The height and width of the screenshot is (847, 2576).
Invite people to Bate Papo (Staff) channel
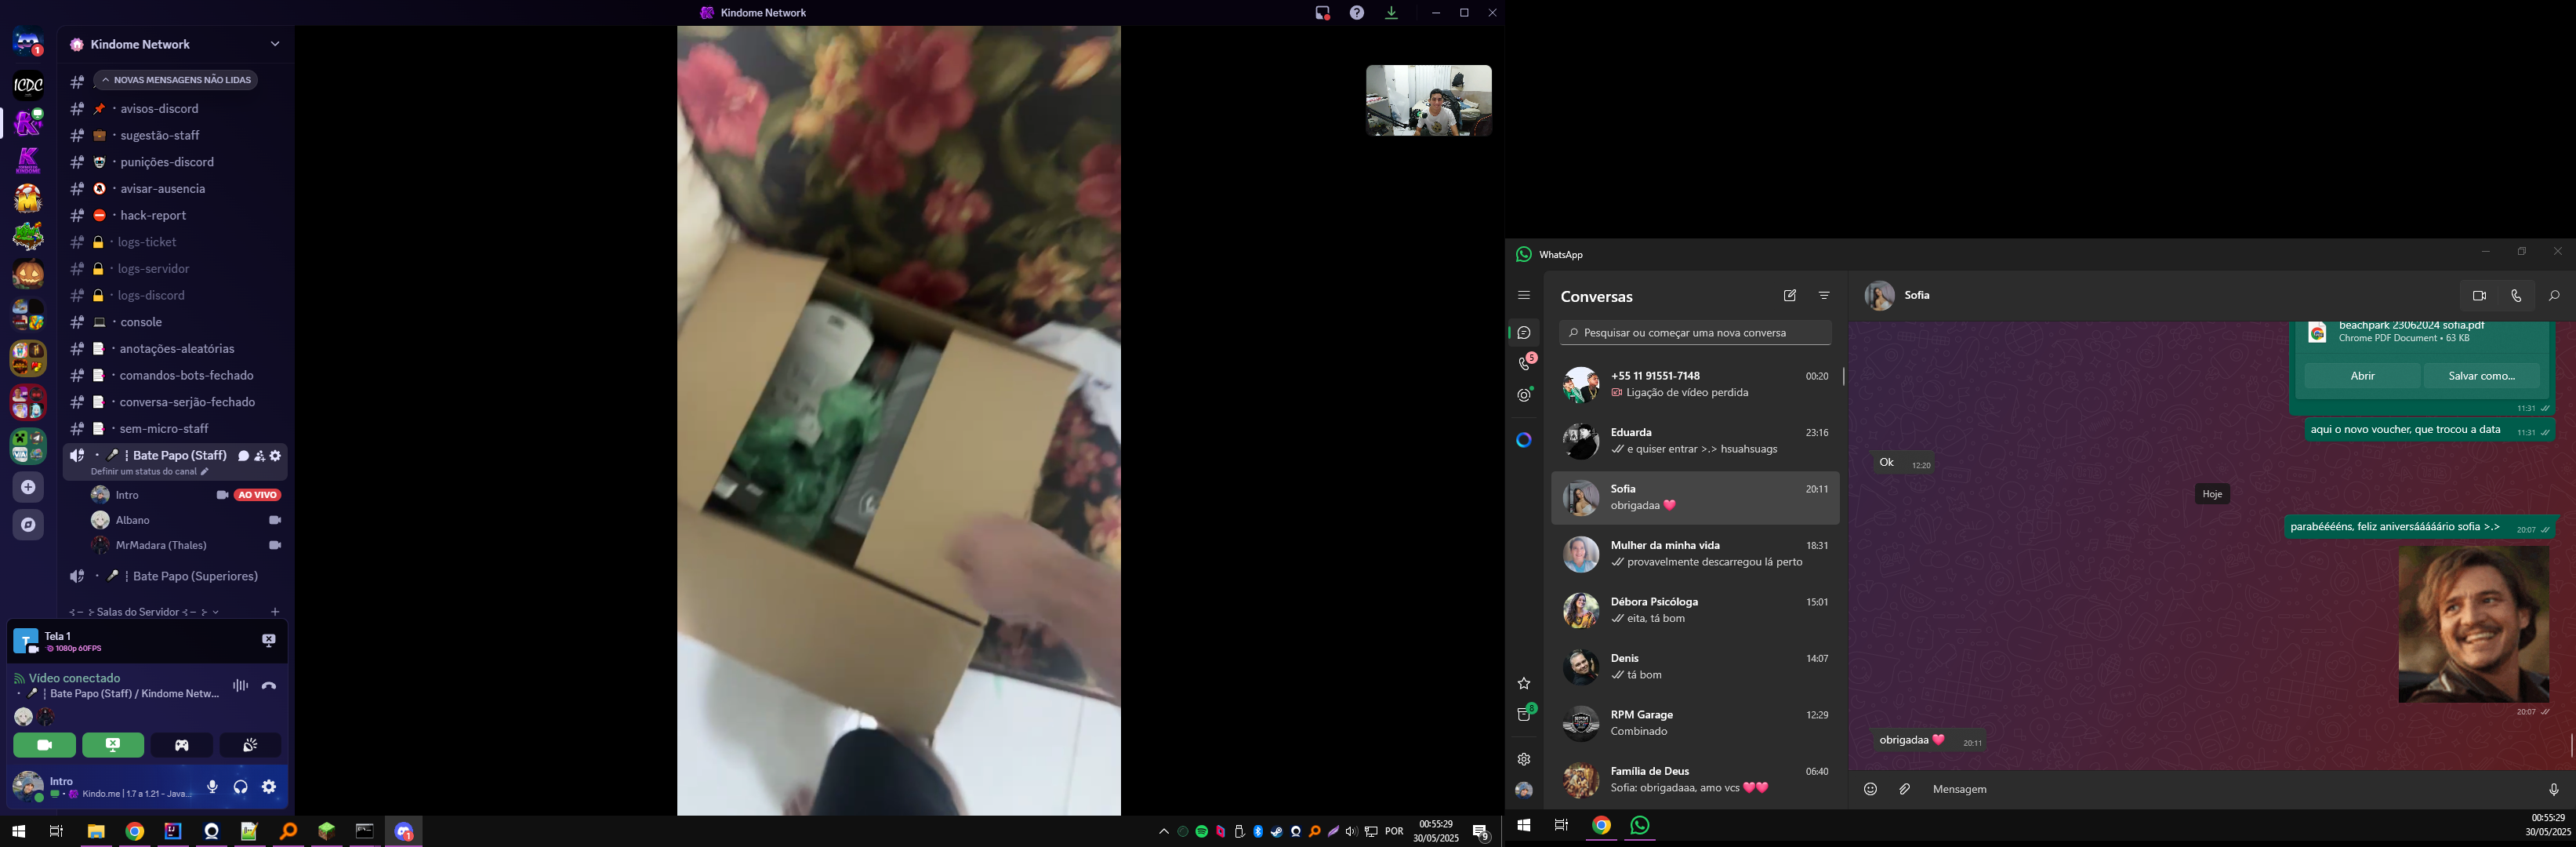pyautogui.click(x=259, y=456)
